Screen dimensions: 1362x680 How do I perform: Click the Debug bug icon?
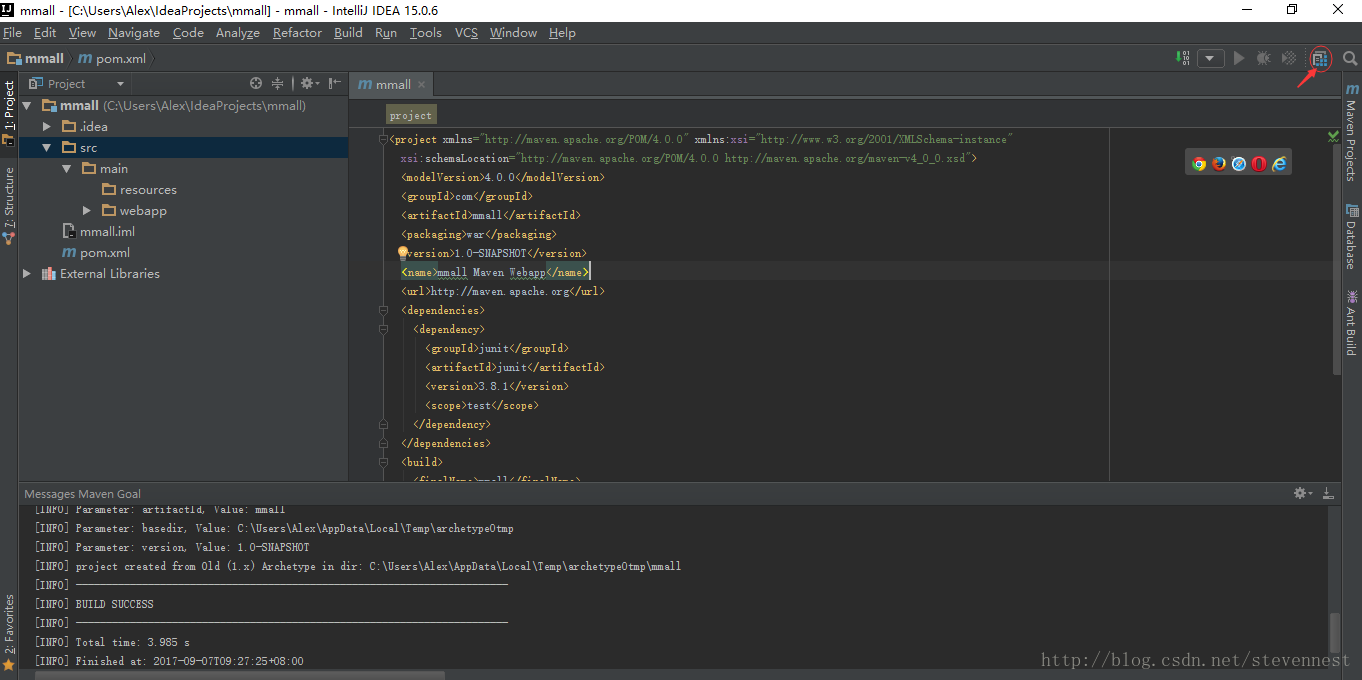1264,59
